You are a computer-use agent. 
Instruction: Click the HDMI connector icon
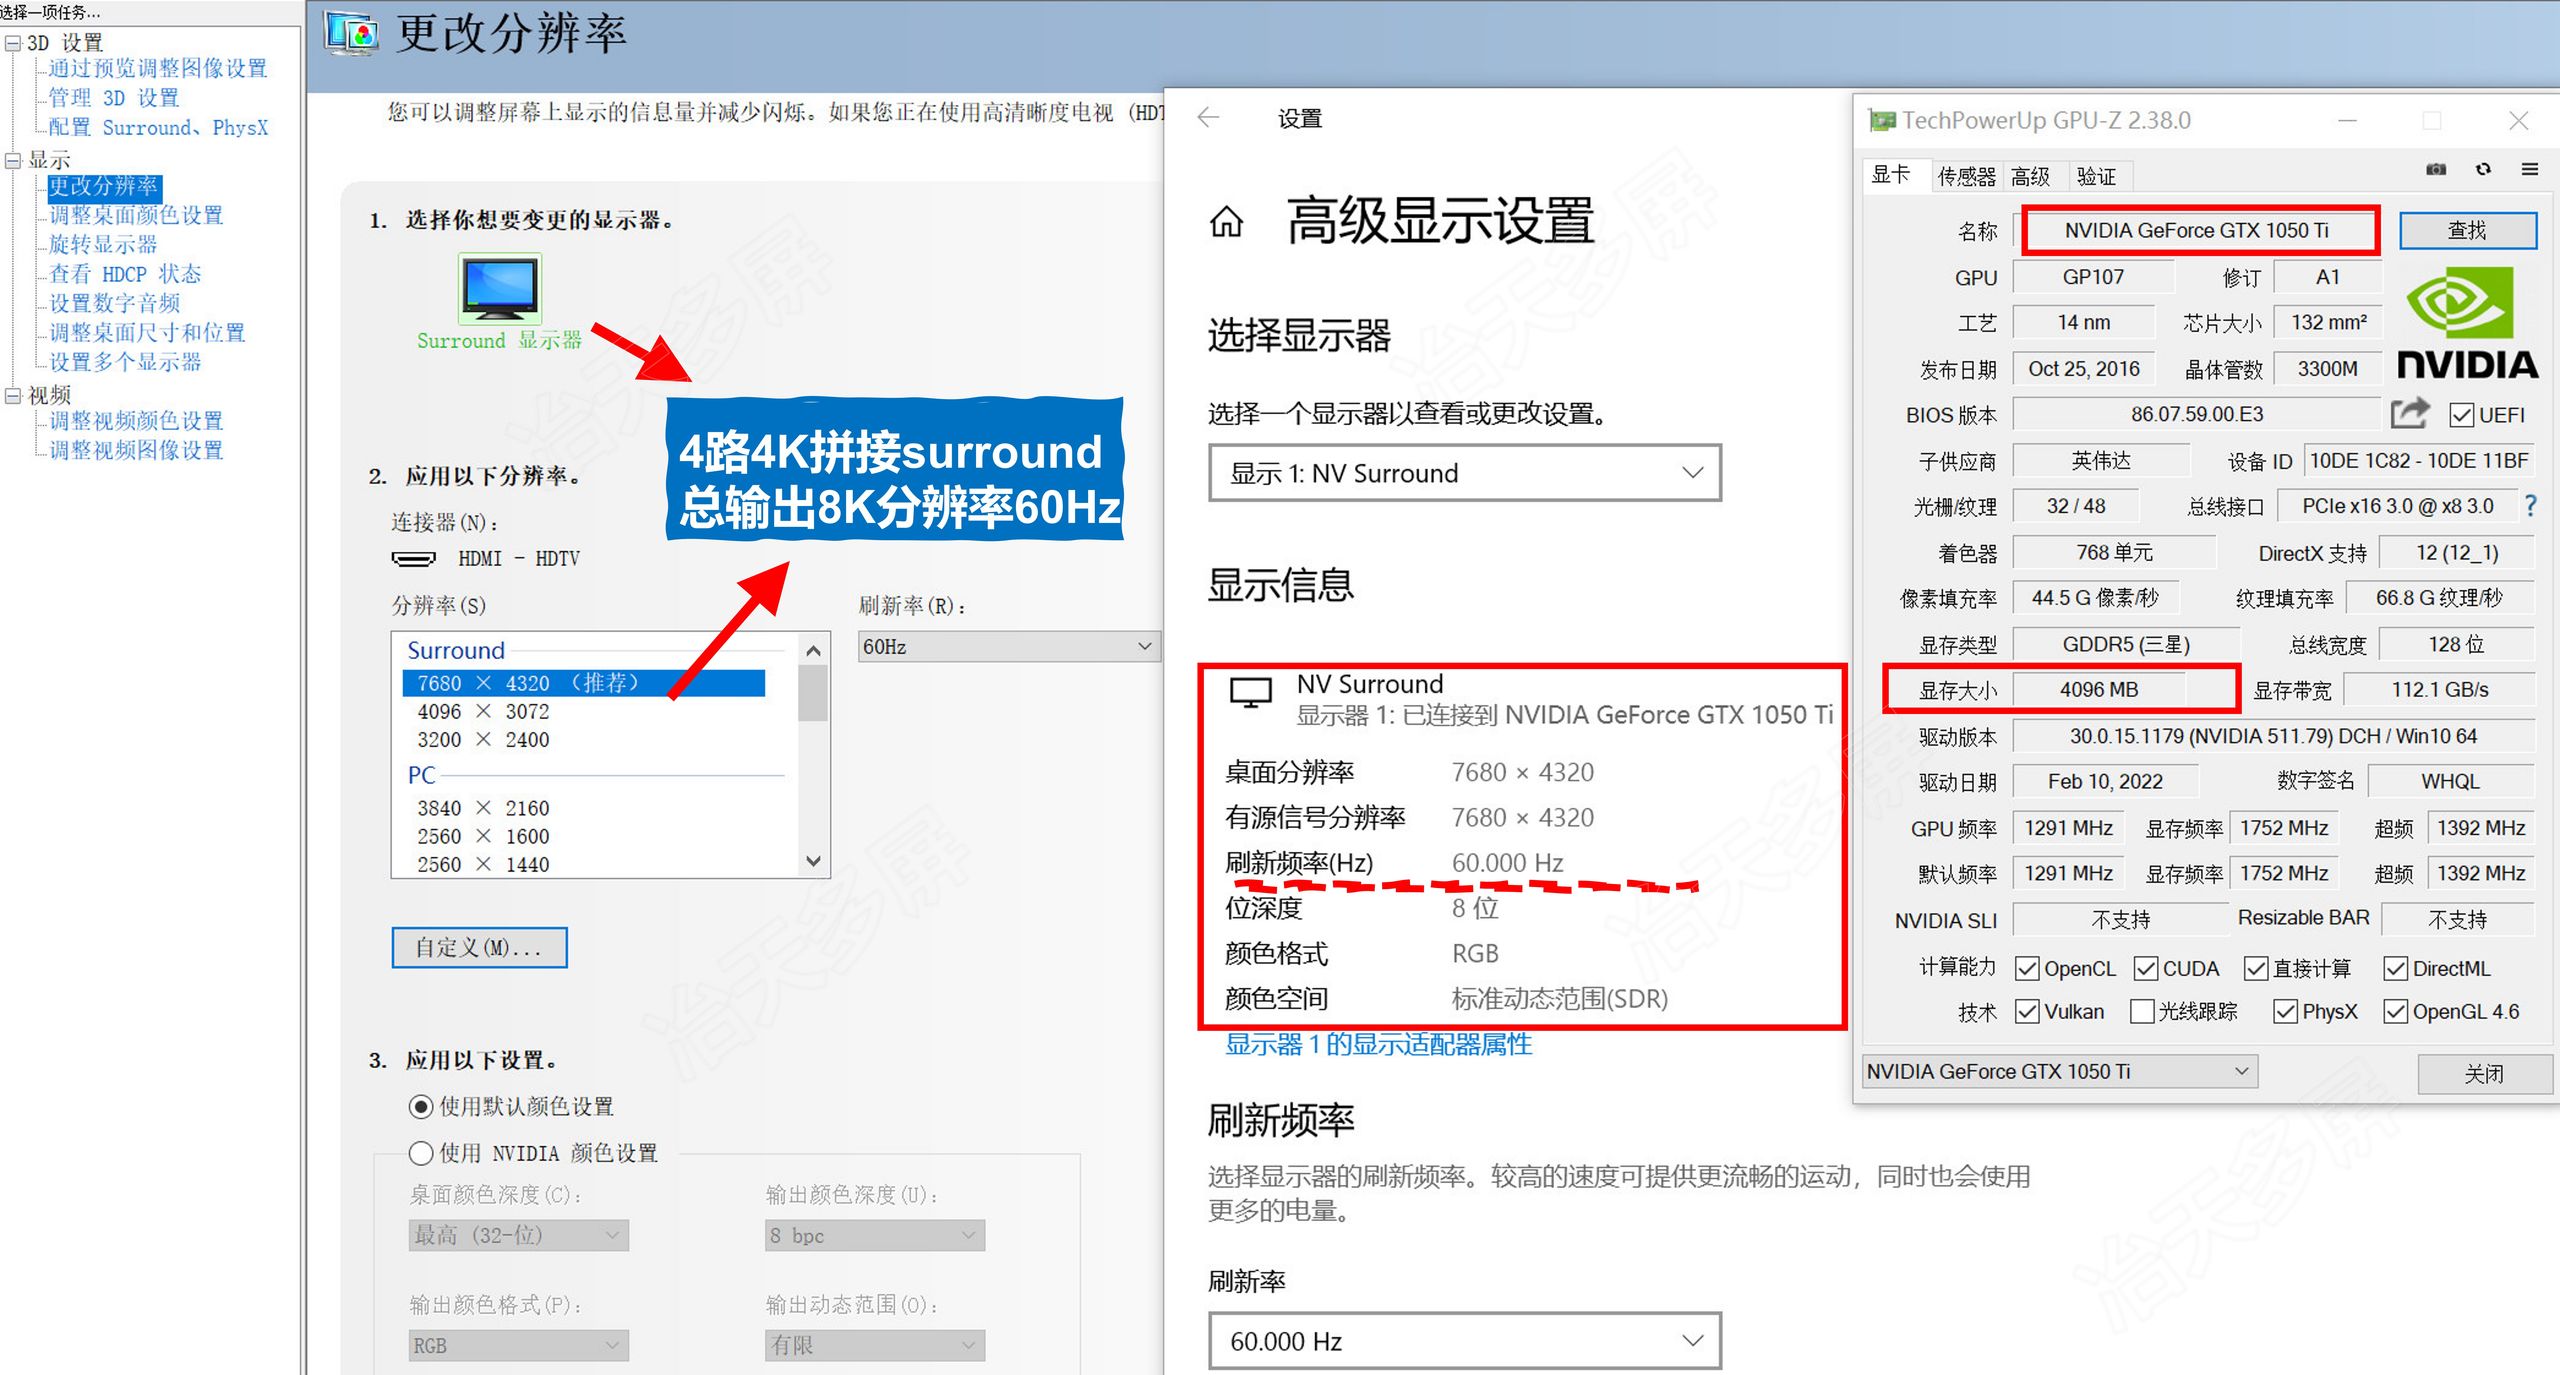tap(413, 558)
